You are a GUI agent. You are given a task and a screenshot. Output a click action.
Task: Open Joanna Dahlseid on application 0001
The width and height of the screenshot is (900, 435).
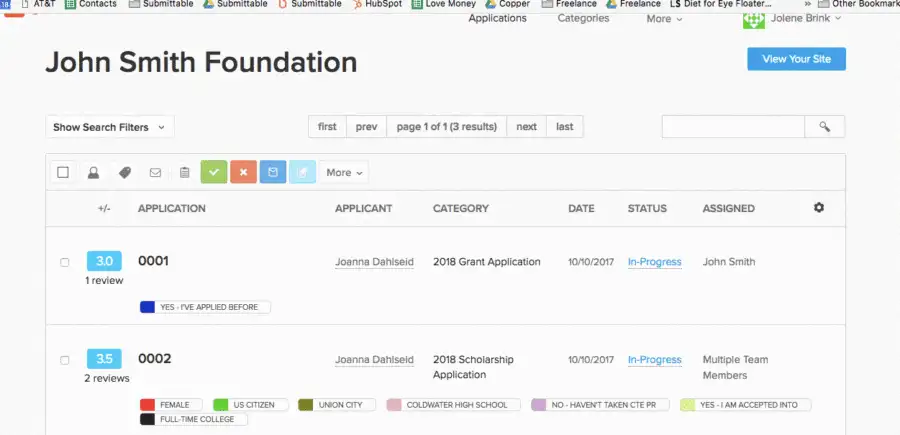374,262
